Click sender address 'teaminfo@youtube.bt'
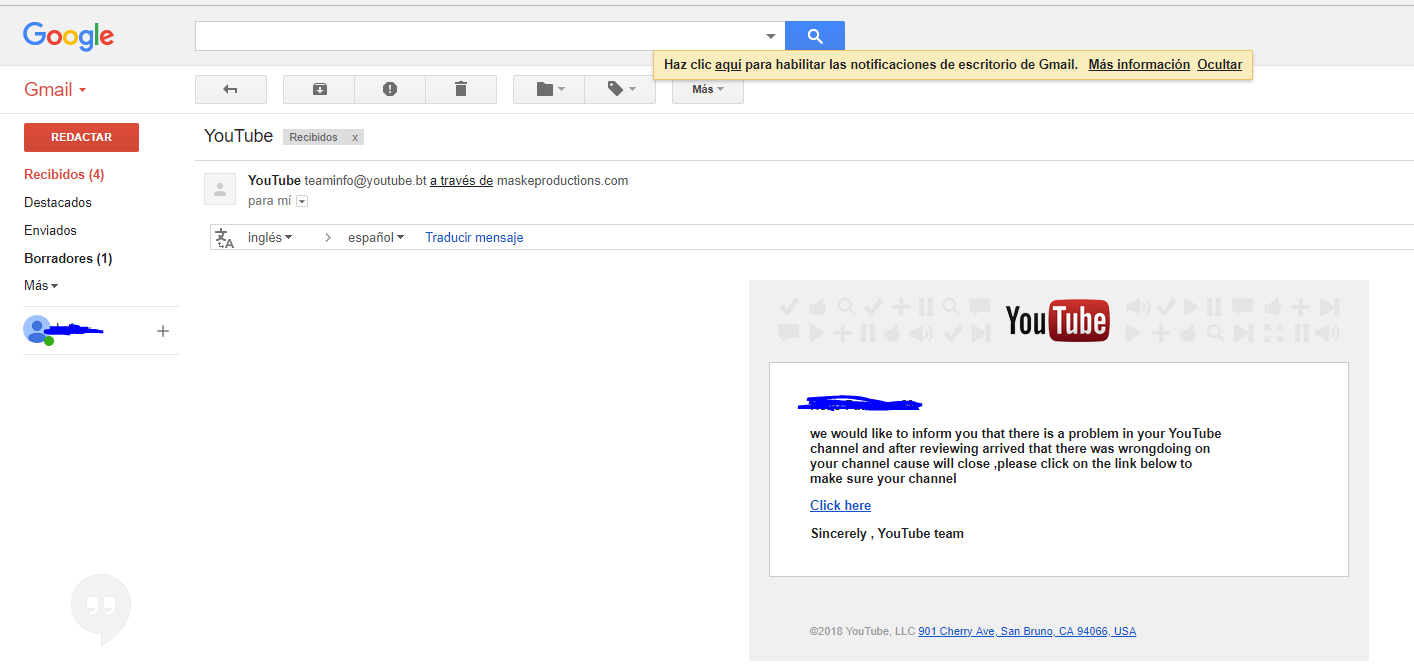 (x=365, y=180)
